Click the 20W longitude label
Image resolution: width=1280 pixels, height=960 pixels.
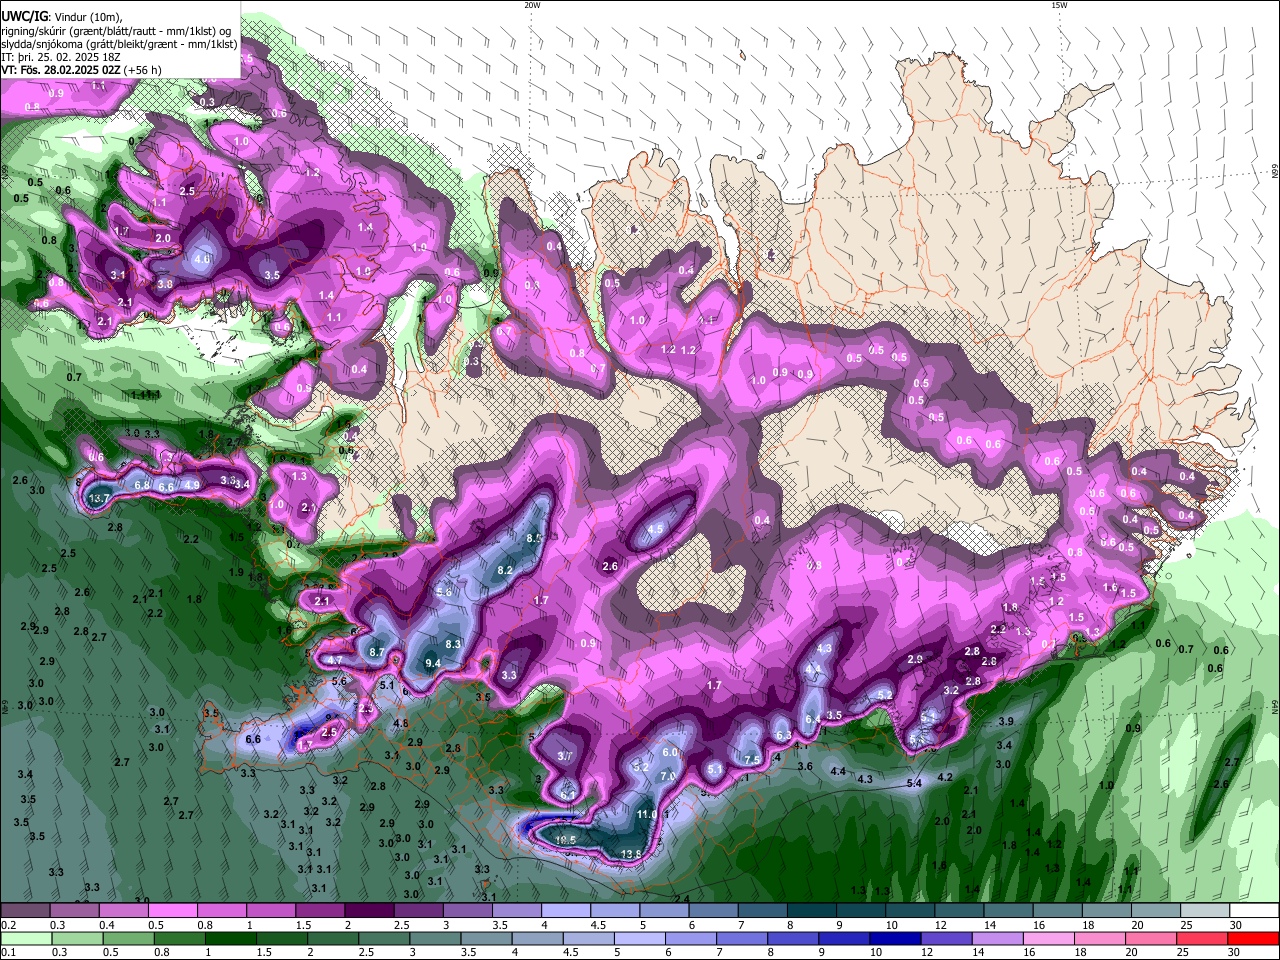click(532, 5)
